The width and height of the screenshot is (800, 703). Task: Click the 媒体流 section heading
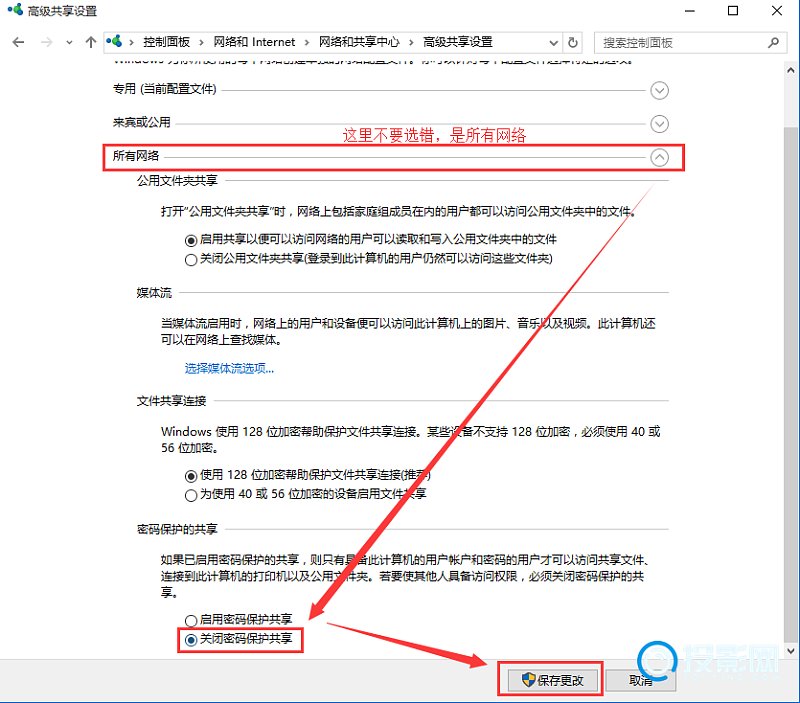click(154, 293)
